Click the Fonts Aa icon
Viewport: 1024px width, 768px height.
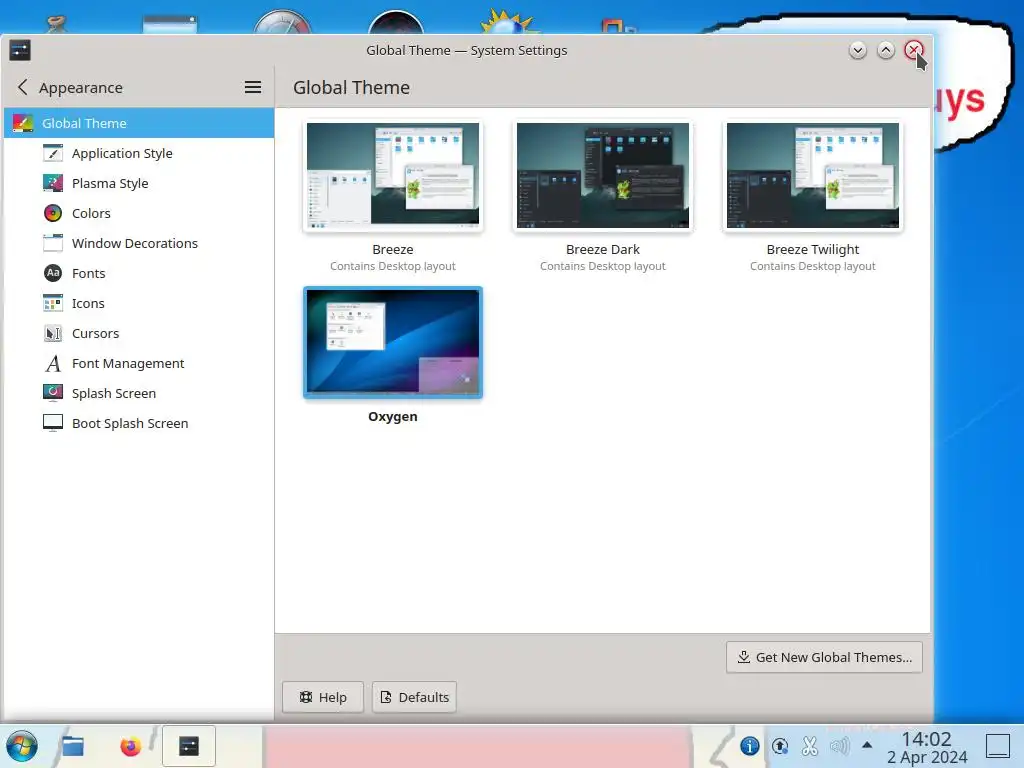[x=53, y=273]
